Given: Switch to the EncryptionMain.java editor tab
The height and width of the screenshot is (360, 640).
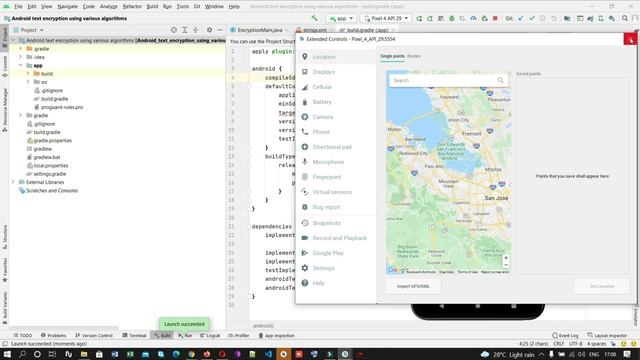Looking at the screenshot, I should coord(260,30).
